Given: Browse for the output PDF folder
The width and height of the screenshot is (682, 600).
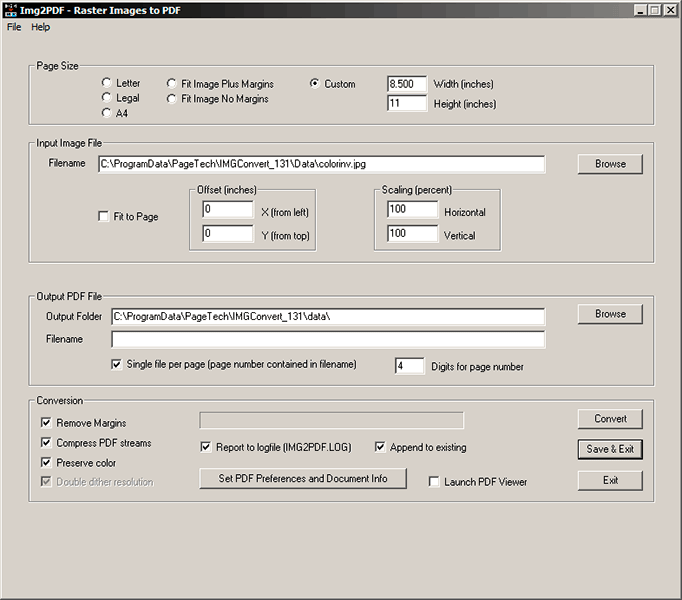Looking at the screenshot, I should 610,314.
